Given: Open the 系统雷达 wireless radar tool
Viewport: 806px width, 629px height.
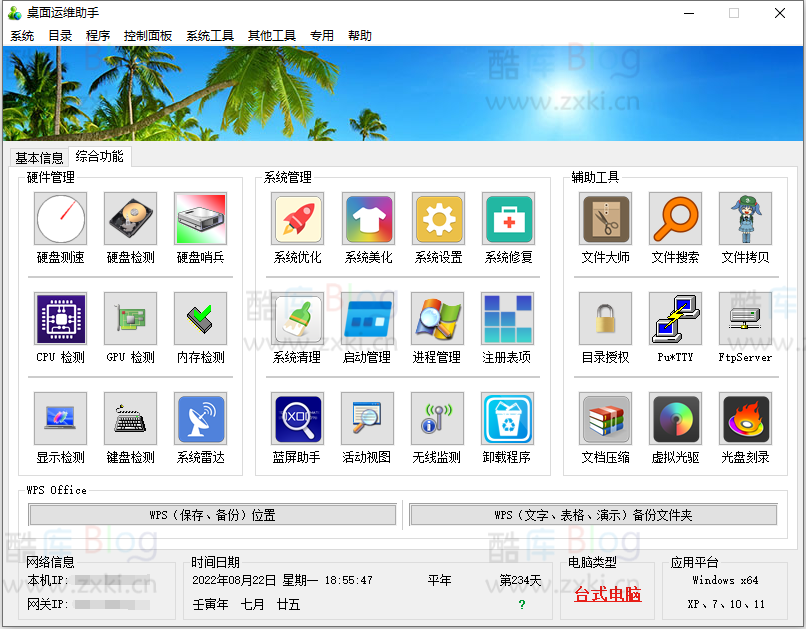Looking at the screenshot, I should [200, 426].
